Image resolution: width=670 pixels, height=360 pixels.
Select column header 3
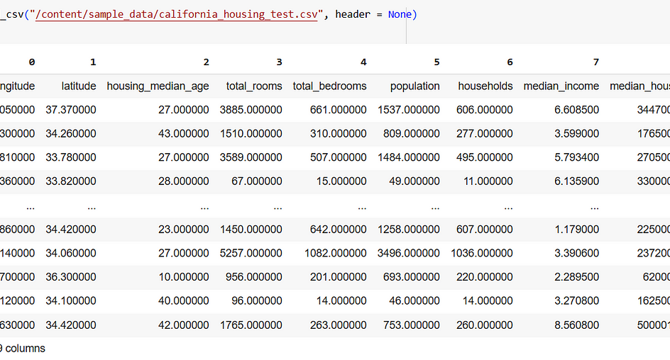(279, 62)
